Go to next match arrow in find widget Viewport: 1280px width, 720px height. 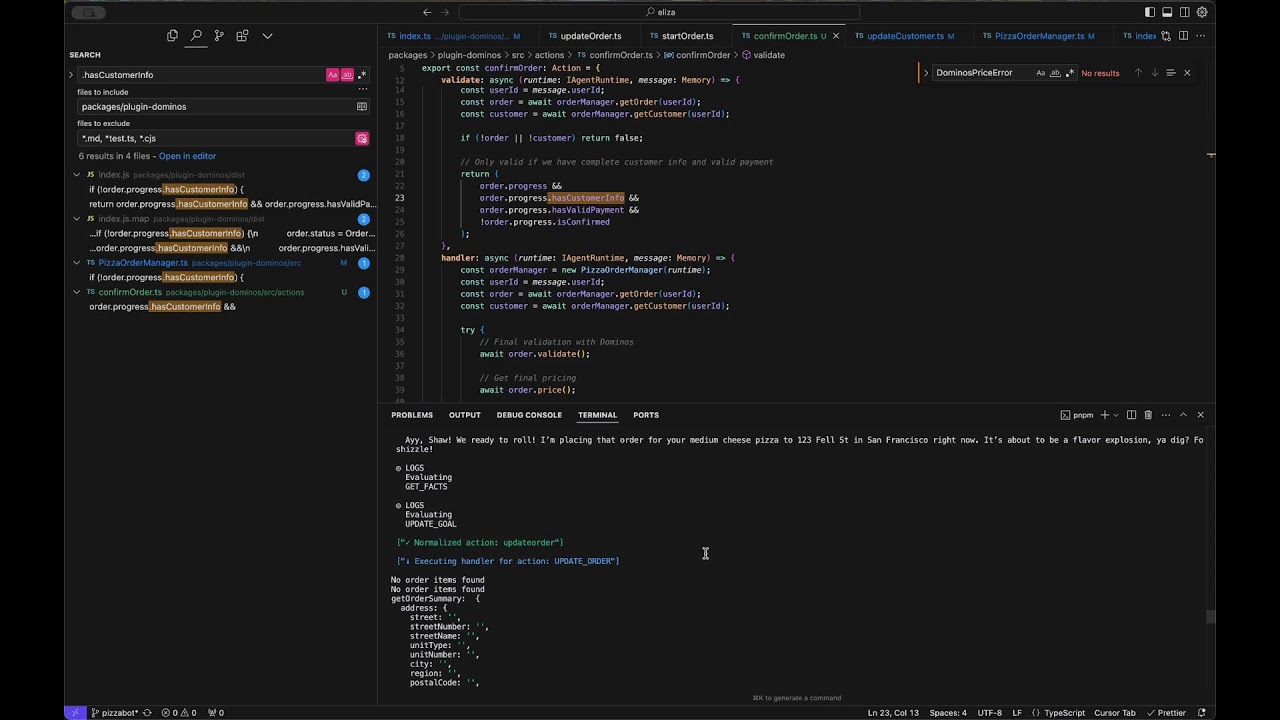point(1154,73)
